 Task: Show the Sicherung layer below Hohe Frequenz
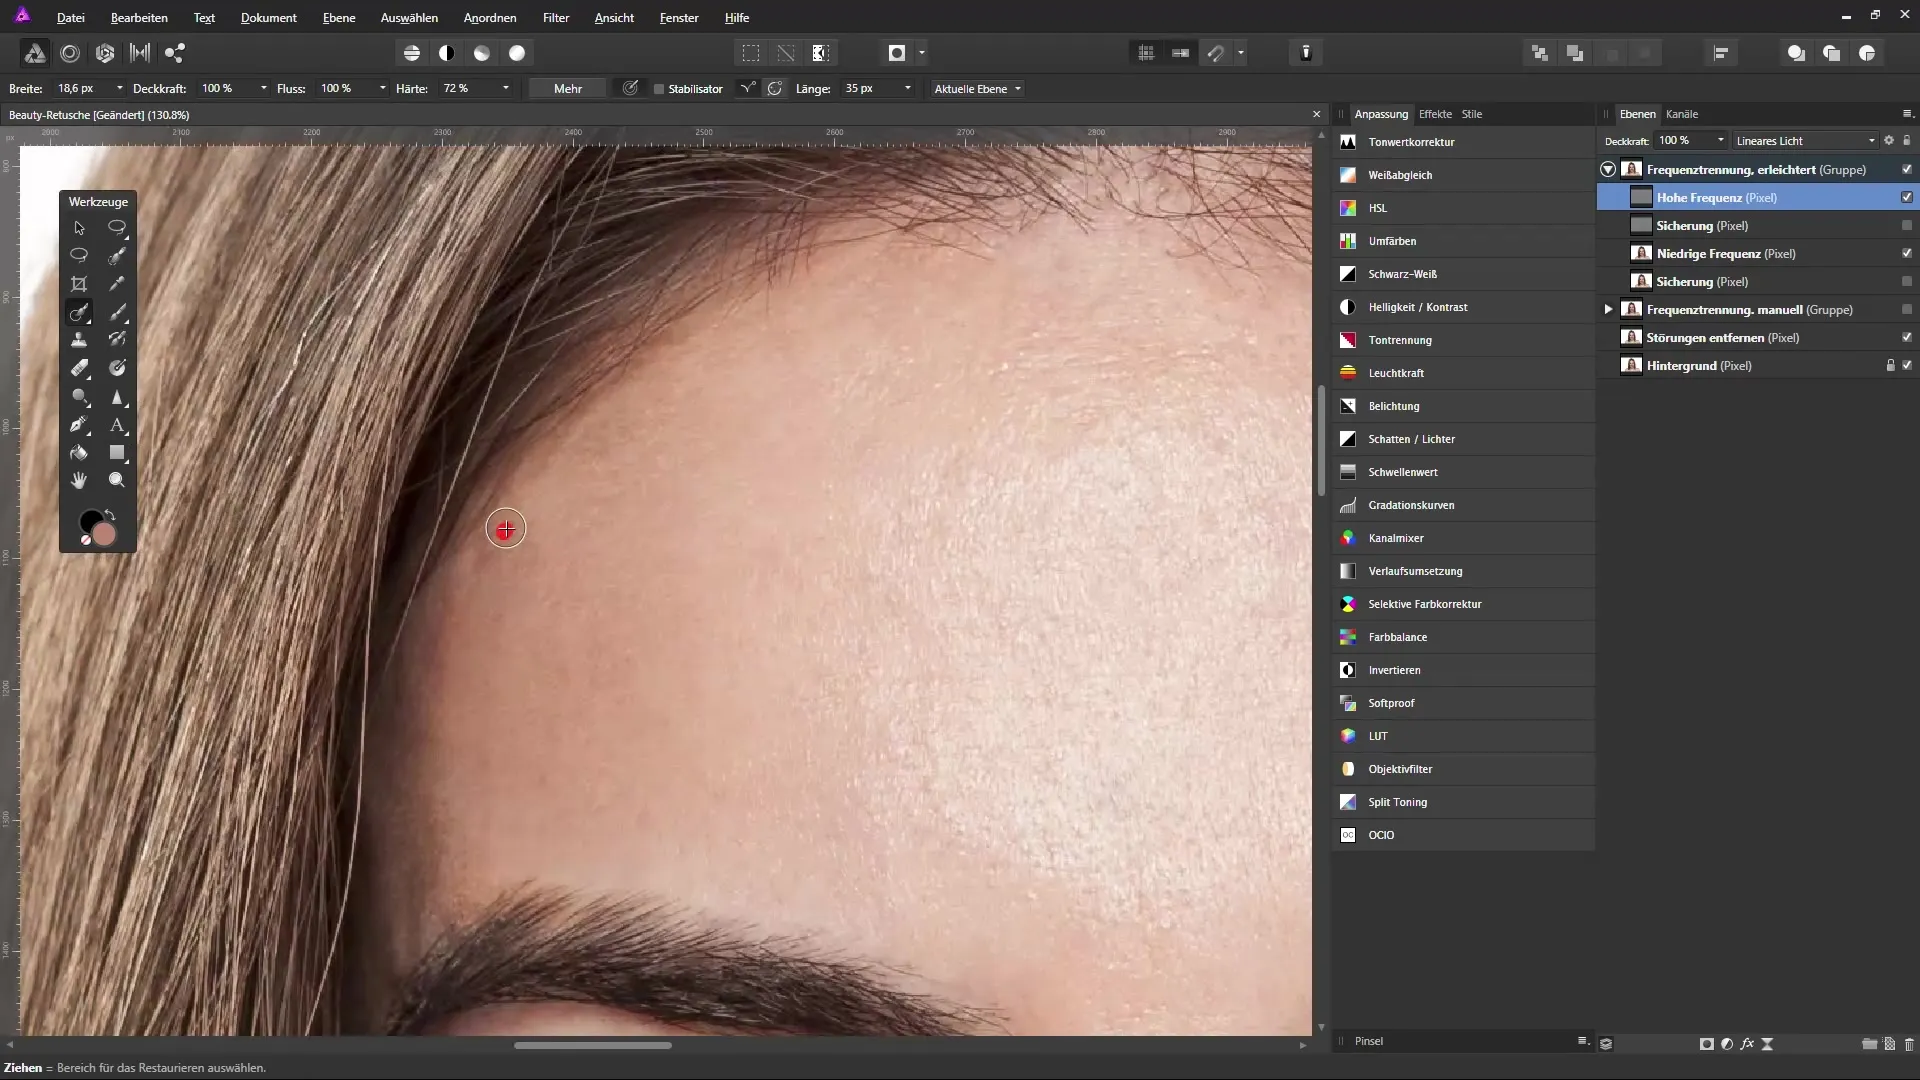coord(1907,226)
